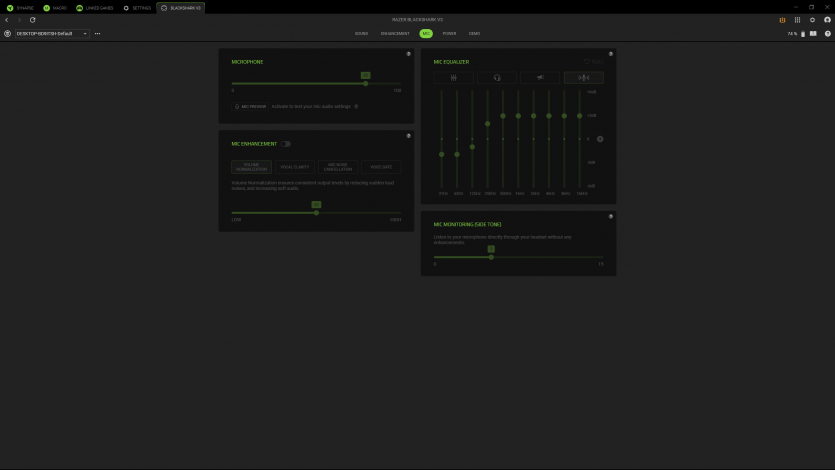Choose the custom sliders equalizer preset icon
Viewport: 835px width, 470px height.
point(454,77)
